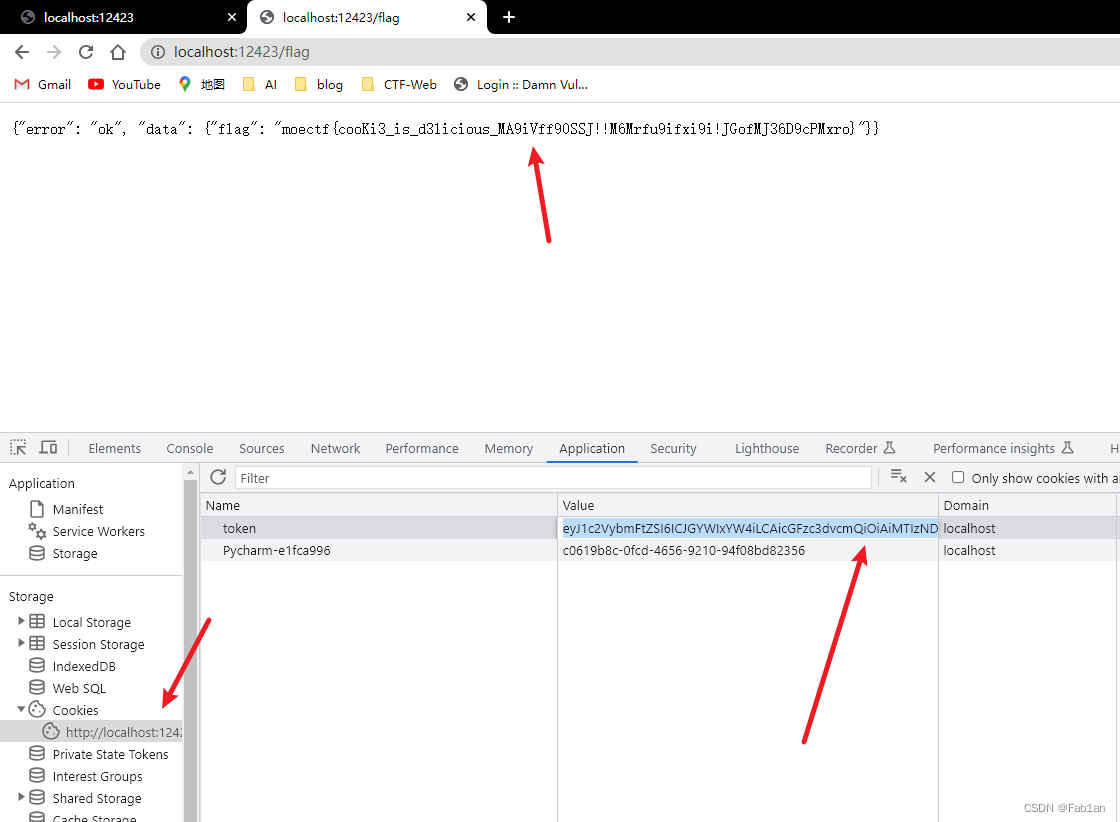Enable Only show cookies with an issue
This screenshot has width=1120, height=822.
(958, 477)
